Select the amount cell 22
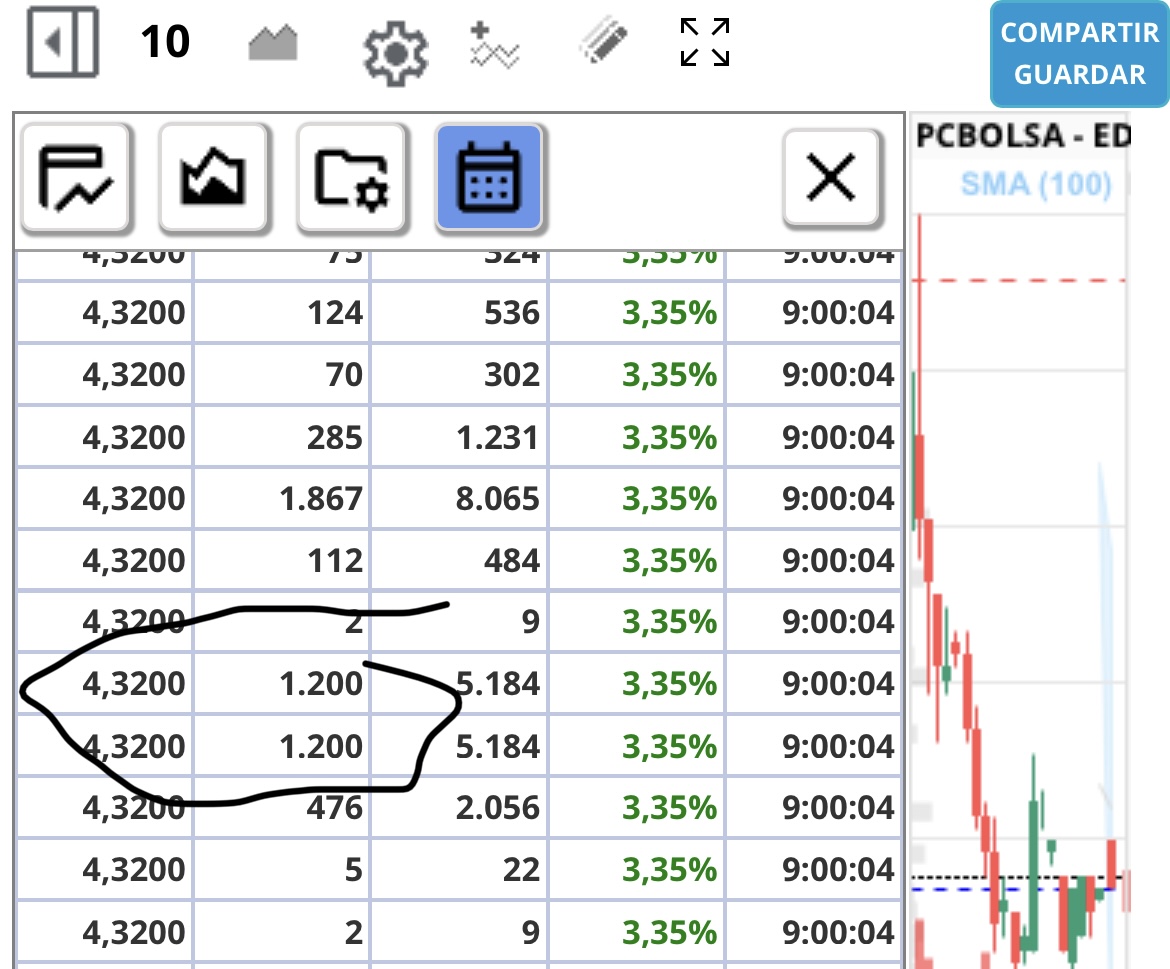Screen dimensions: 1170x969 460,869
